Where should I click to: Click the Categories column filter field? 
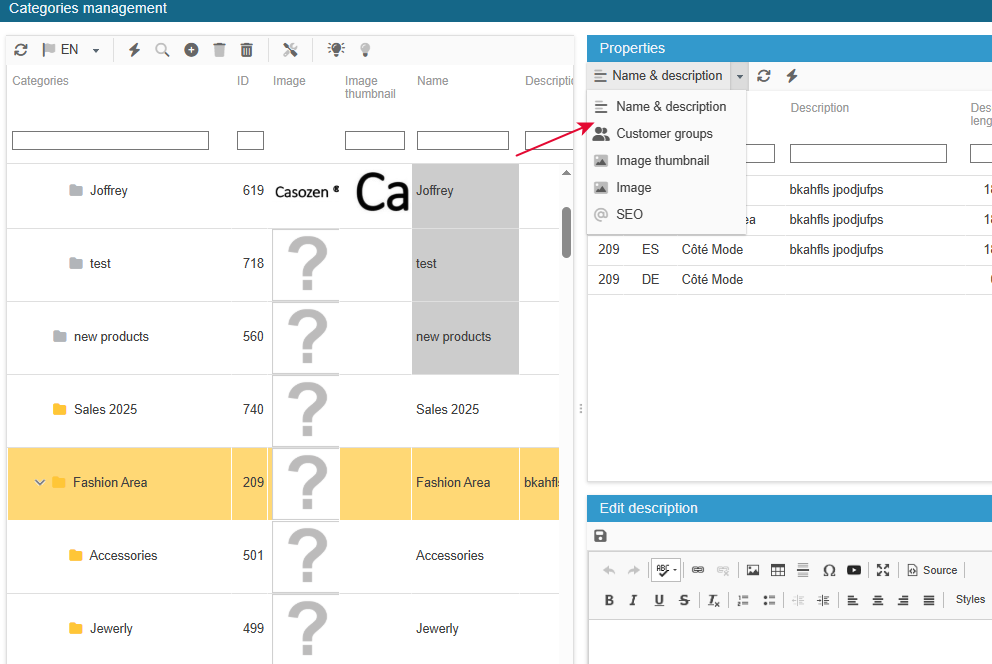click(110, 140)
